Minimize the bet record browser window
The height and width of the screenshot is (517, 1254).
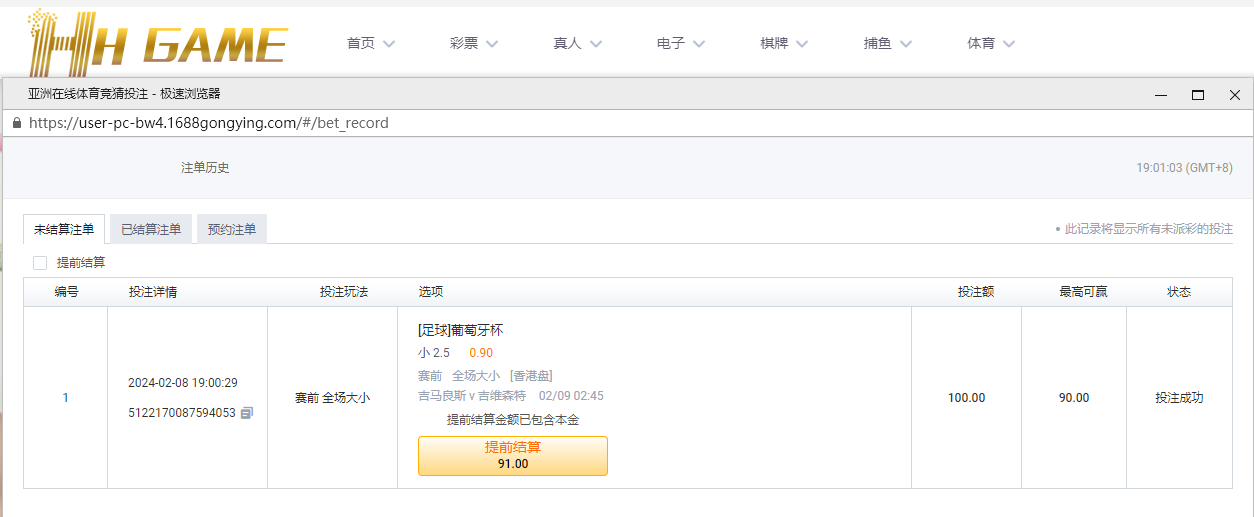pos(1161,95)
